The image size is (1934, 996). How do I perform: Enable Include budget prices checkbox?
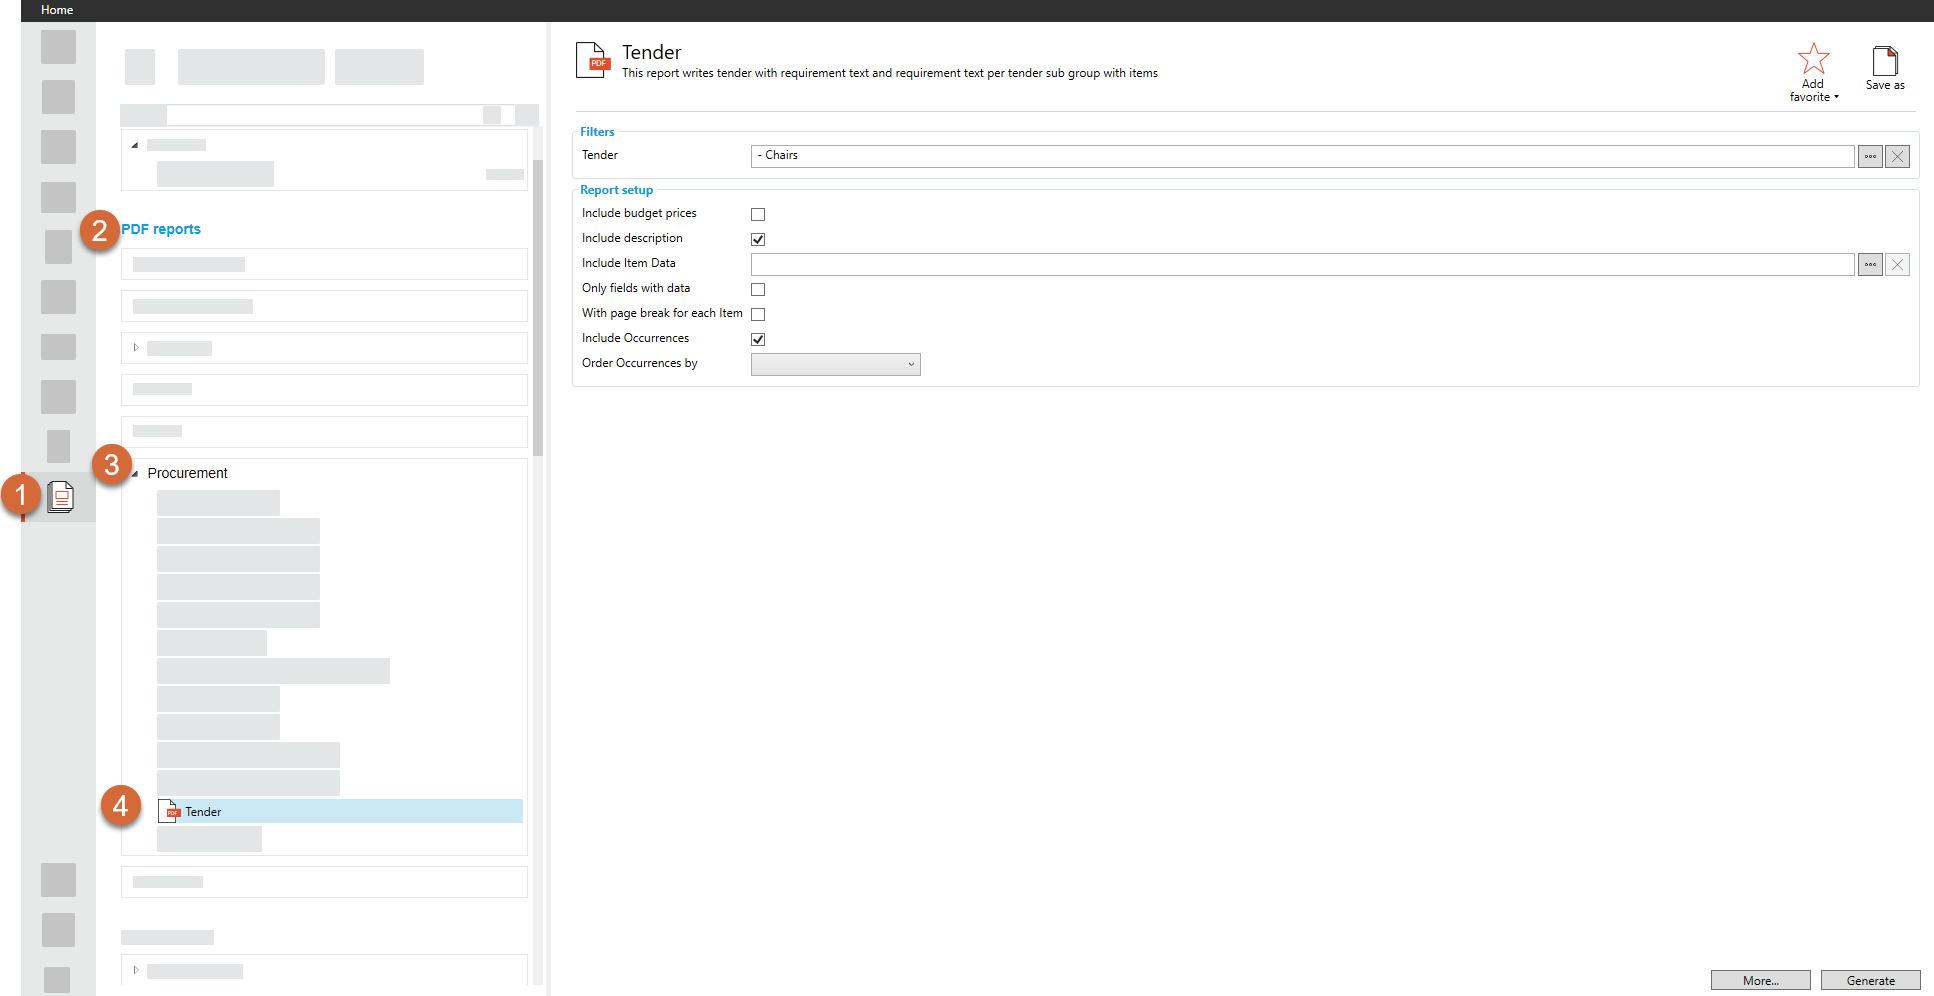pyautogui.click(x=758, y=214)
